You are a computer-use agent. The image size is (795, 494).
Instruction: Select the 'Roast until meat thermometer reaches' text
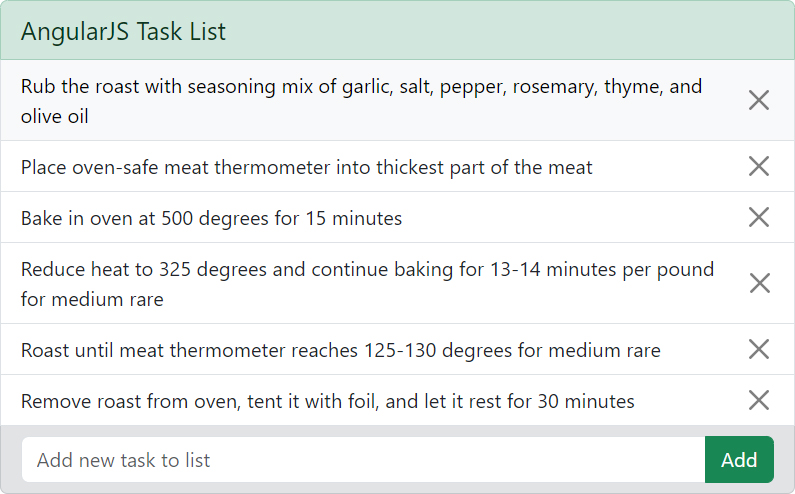click(x=340, y=350)
